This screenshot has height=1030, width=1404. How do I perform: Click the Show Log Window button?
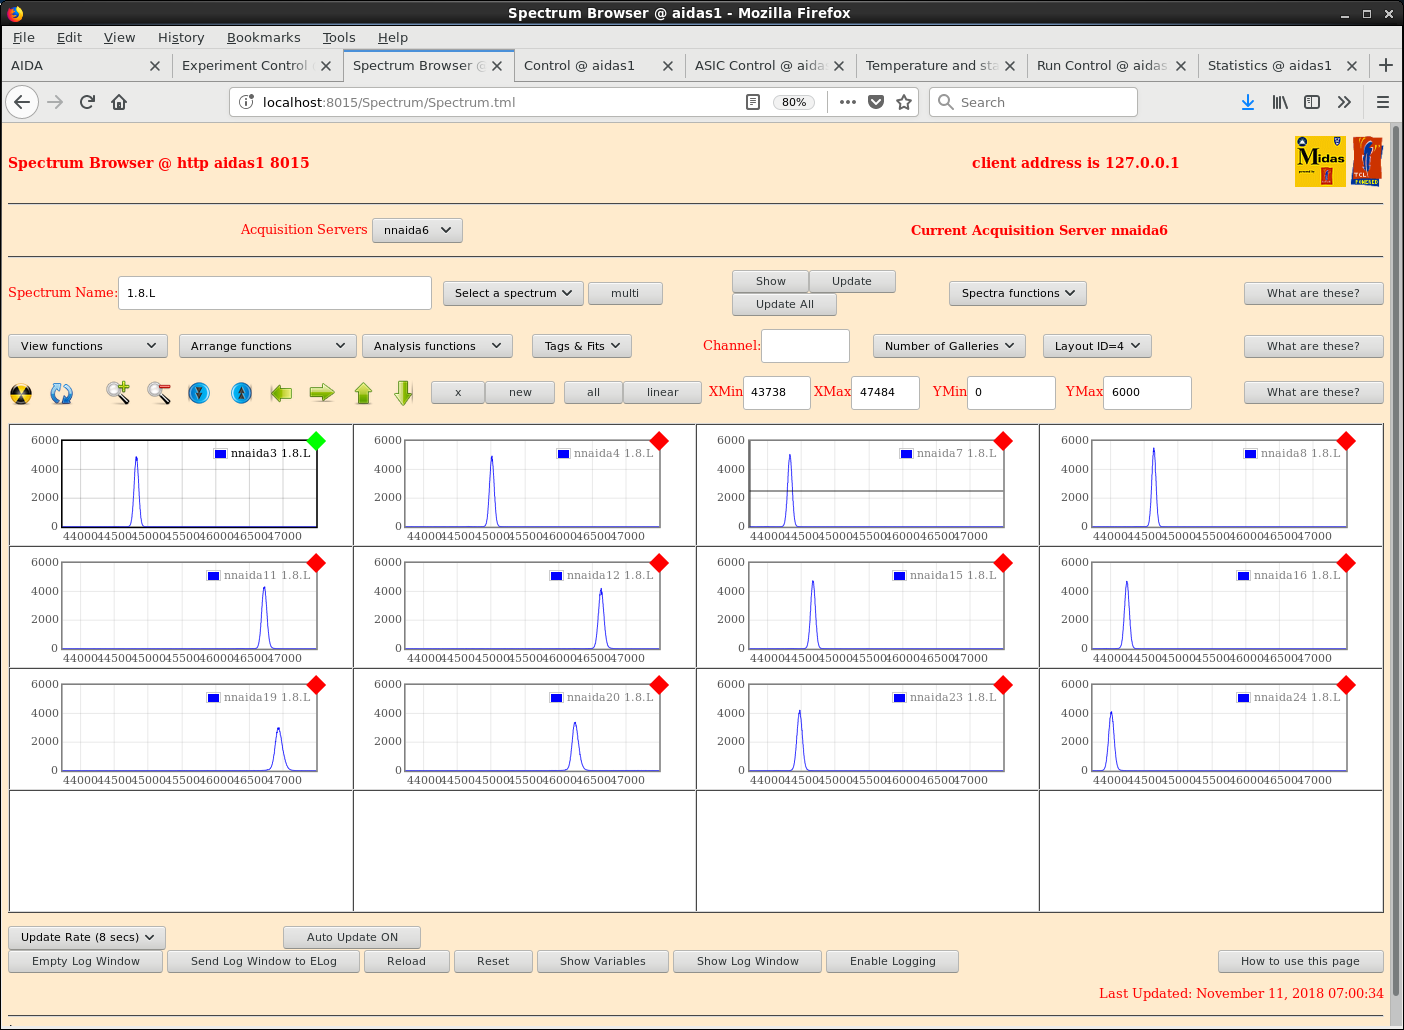tap(748, 961)
